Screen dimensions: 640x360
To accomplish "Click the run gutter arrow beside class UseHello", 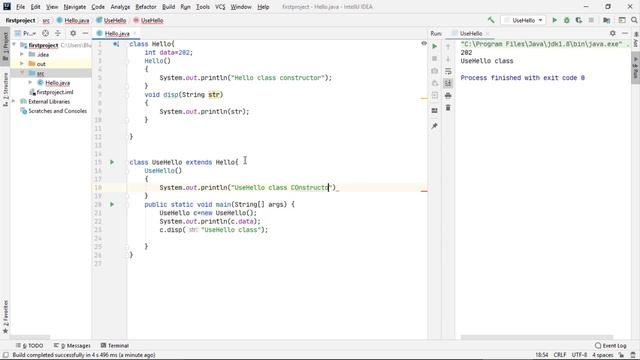I will pos(112,162).
